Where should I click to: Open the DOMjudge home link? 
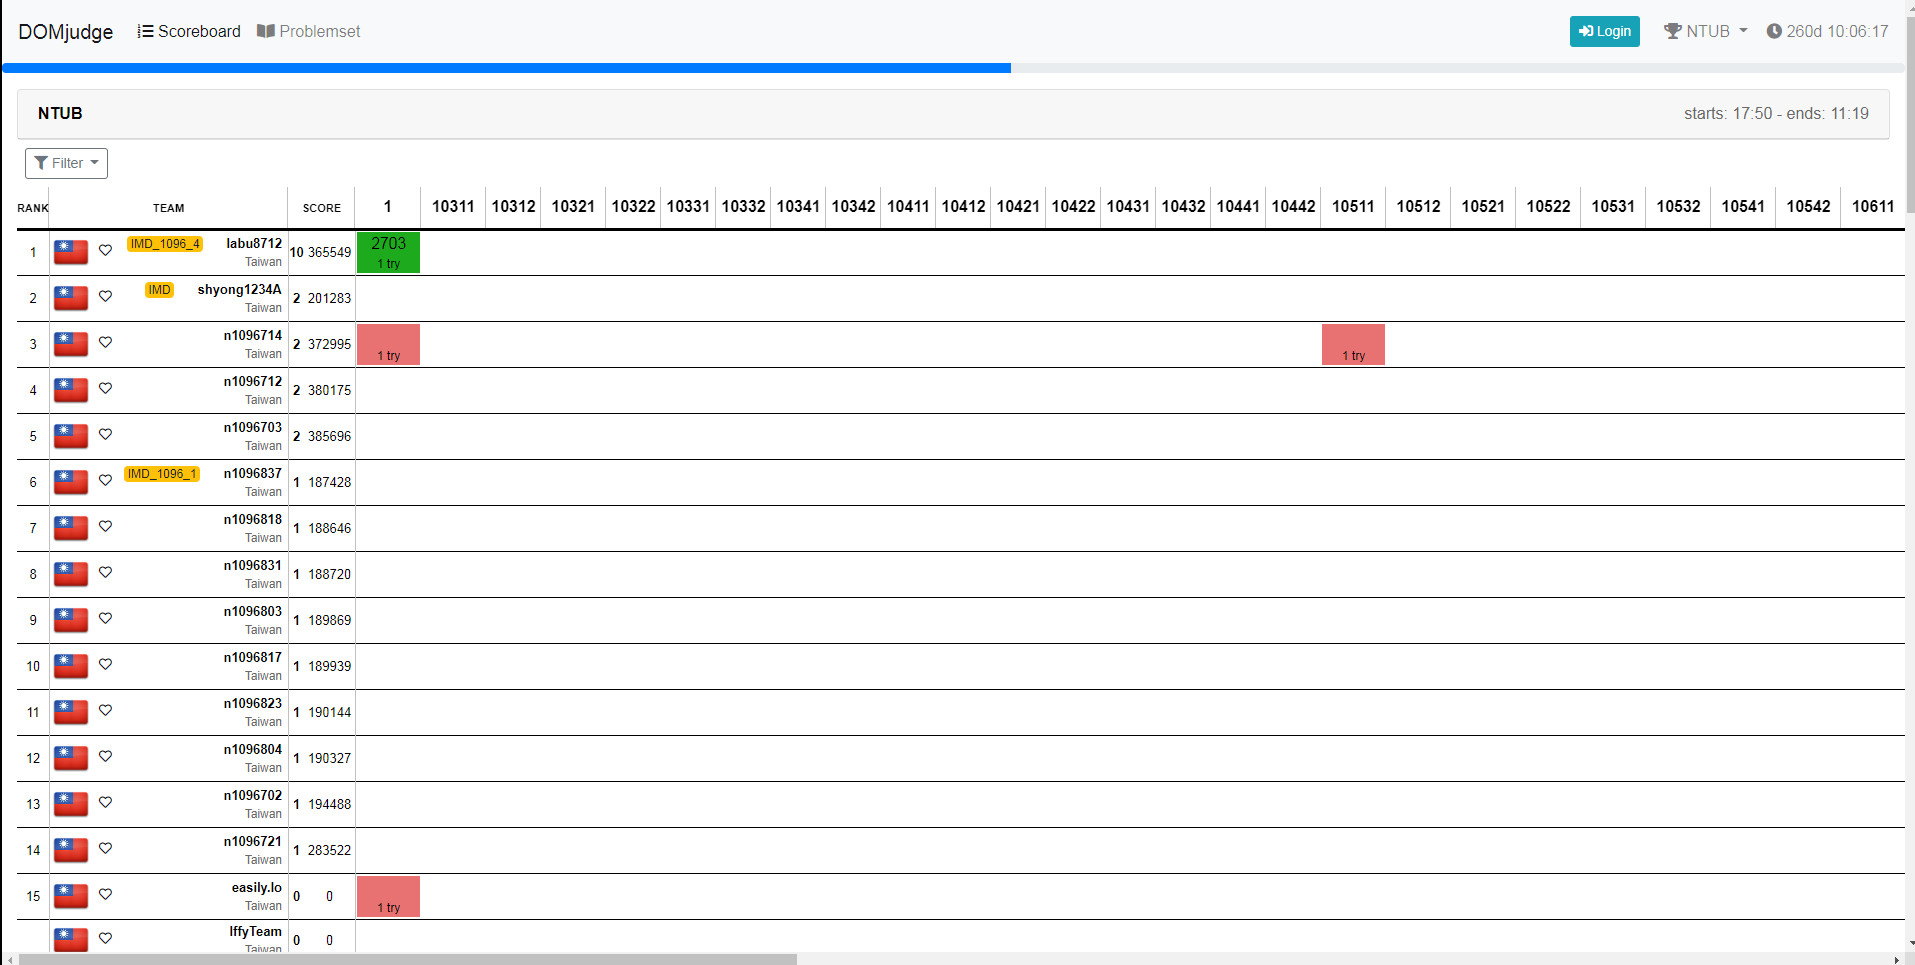click(x=66, y=32)
